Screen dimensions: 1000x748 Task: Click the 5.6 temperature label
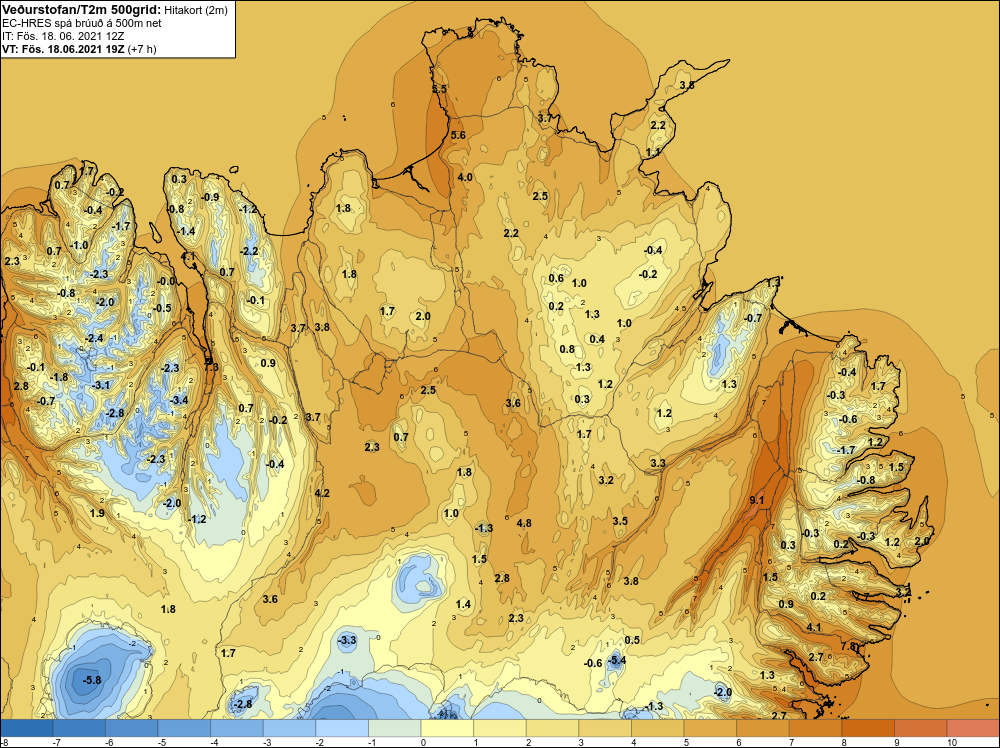[x=458, y=135]
